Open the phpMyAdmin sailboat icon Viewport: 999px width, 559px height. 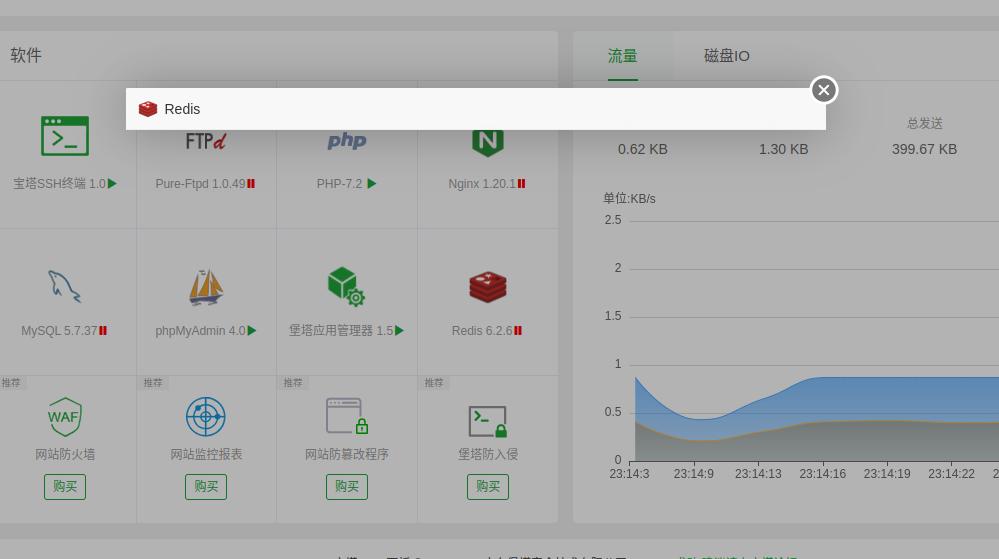206,287
